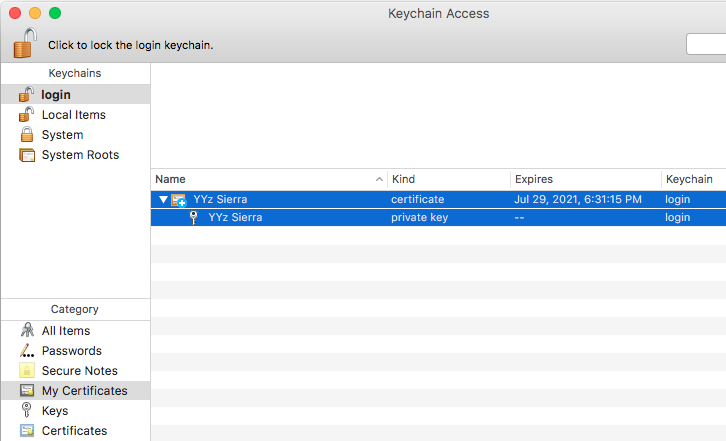Click the Secure Notes category icon
The height and width of the screenshot is (441, 726).
pos(27,371)
